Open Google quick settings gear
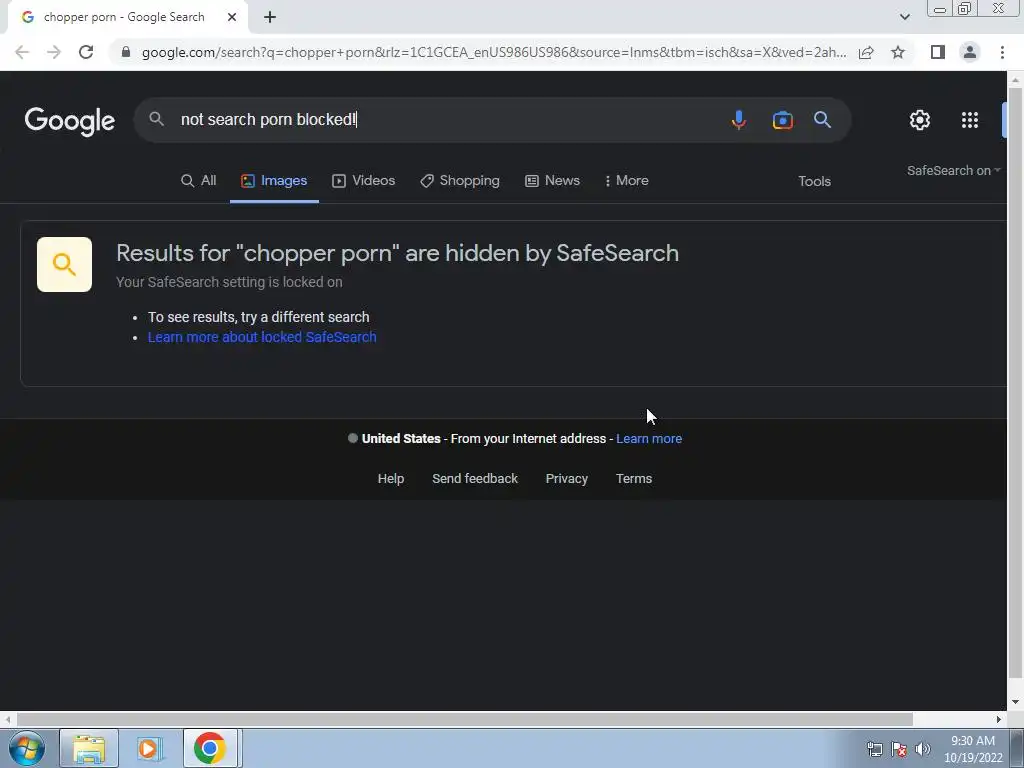The height and width of the screenshot is (768, 1024). coord(920,120)
